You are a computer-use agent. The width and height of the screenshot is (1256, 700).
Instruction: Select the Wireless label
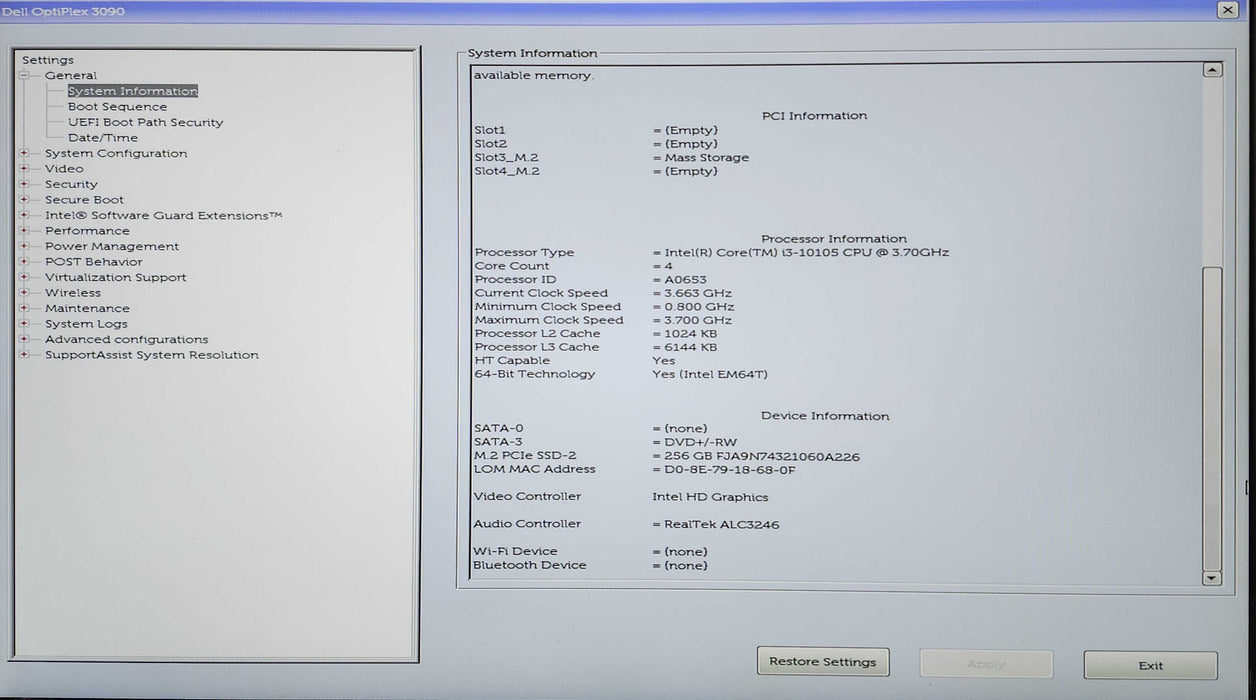click(73, 293)
